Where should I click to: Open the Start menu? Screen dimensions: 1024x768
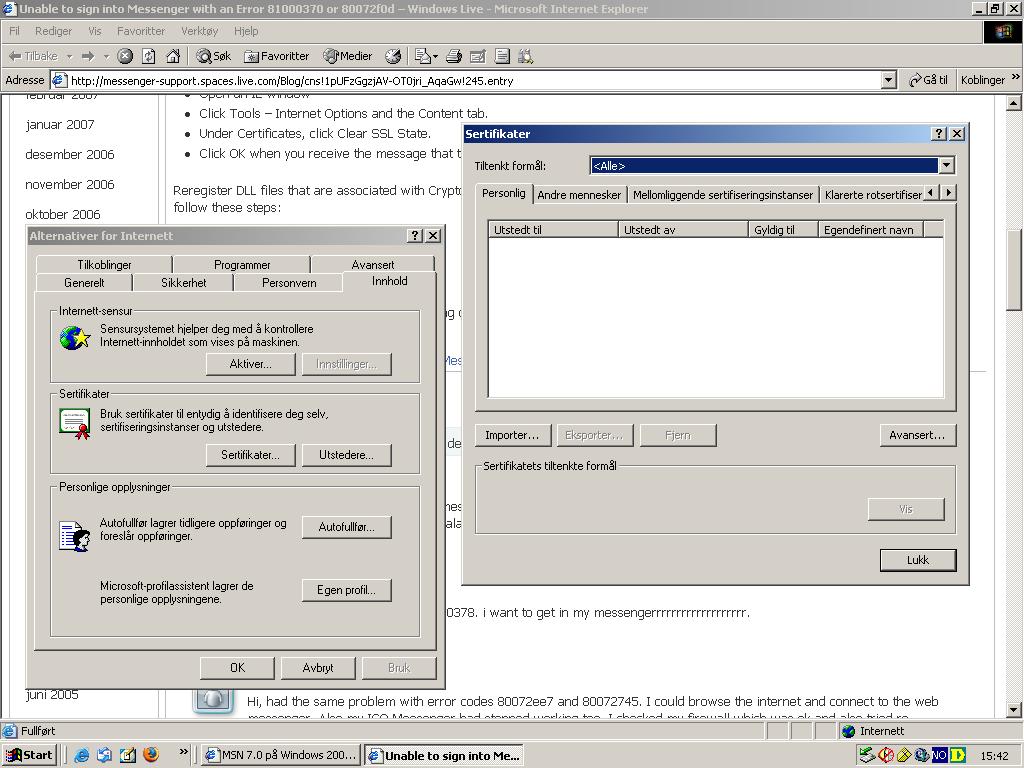click(x=29, y=755)
